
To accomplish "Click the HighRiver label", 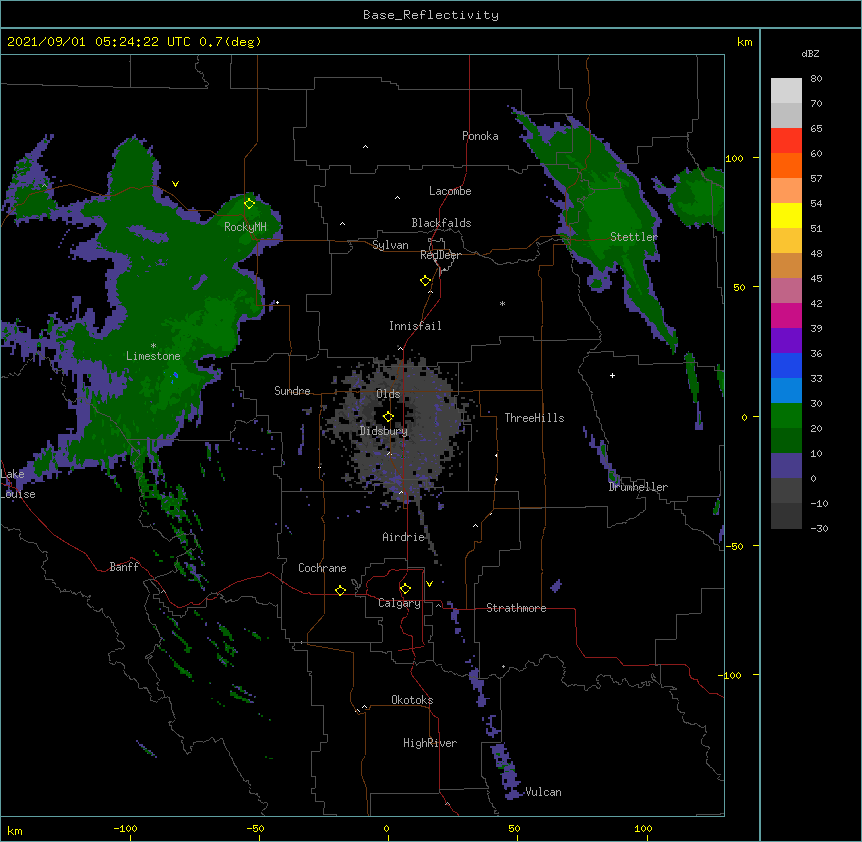I will (430, 743).
